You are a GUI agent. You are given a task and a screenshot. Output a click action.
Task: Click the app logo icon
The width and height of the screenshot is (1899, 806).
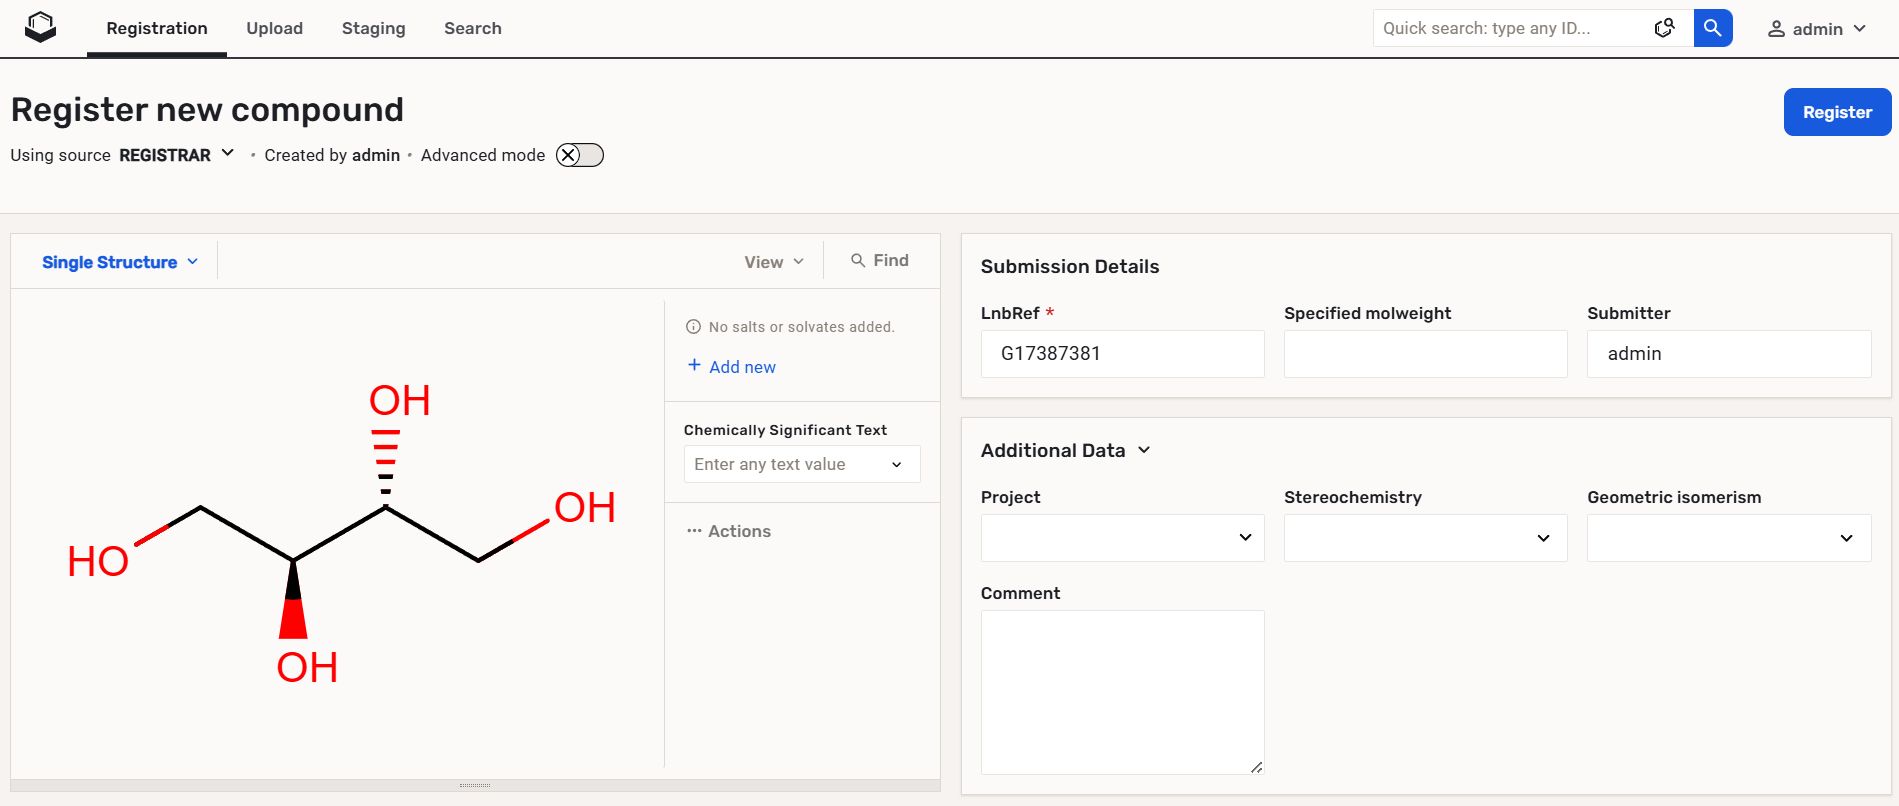coord(40,27)
